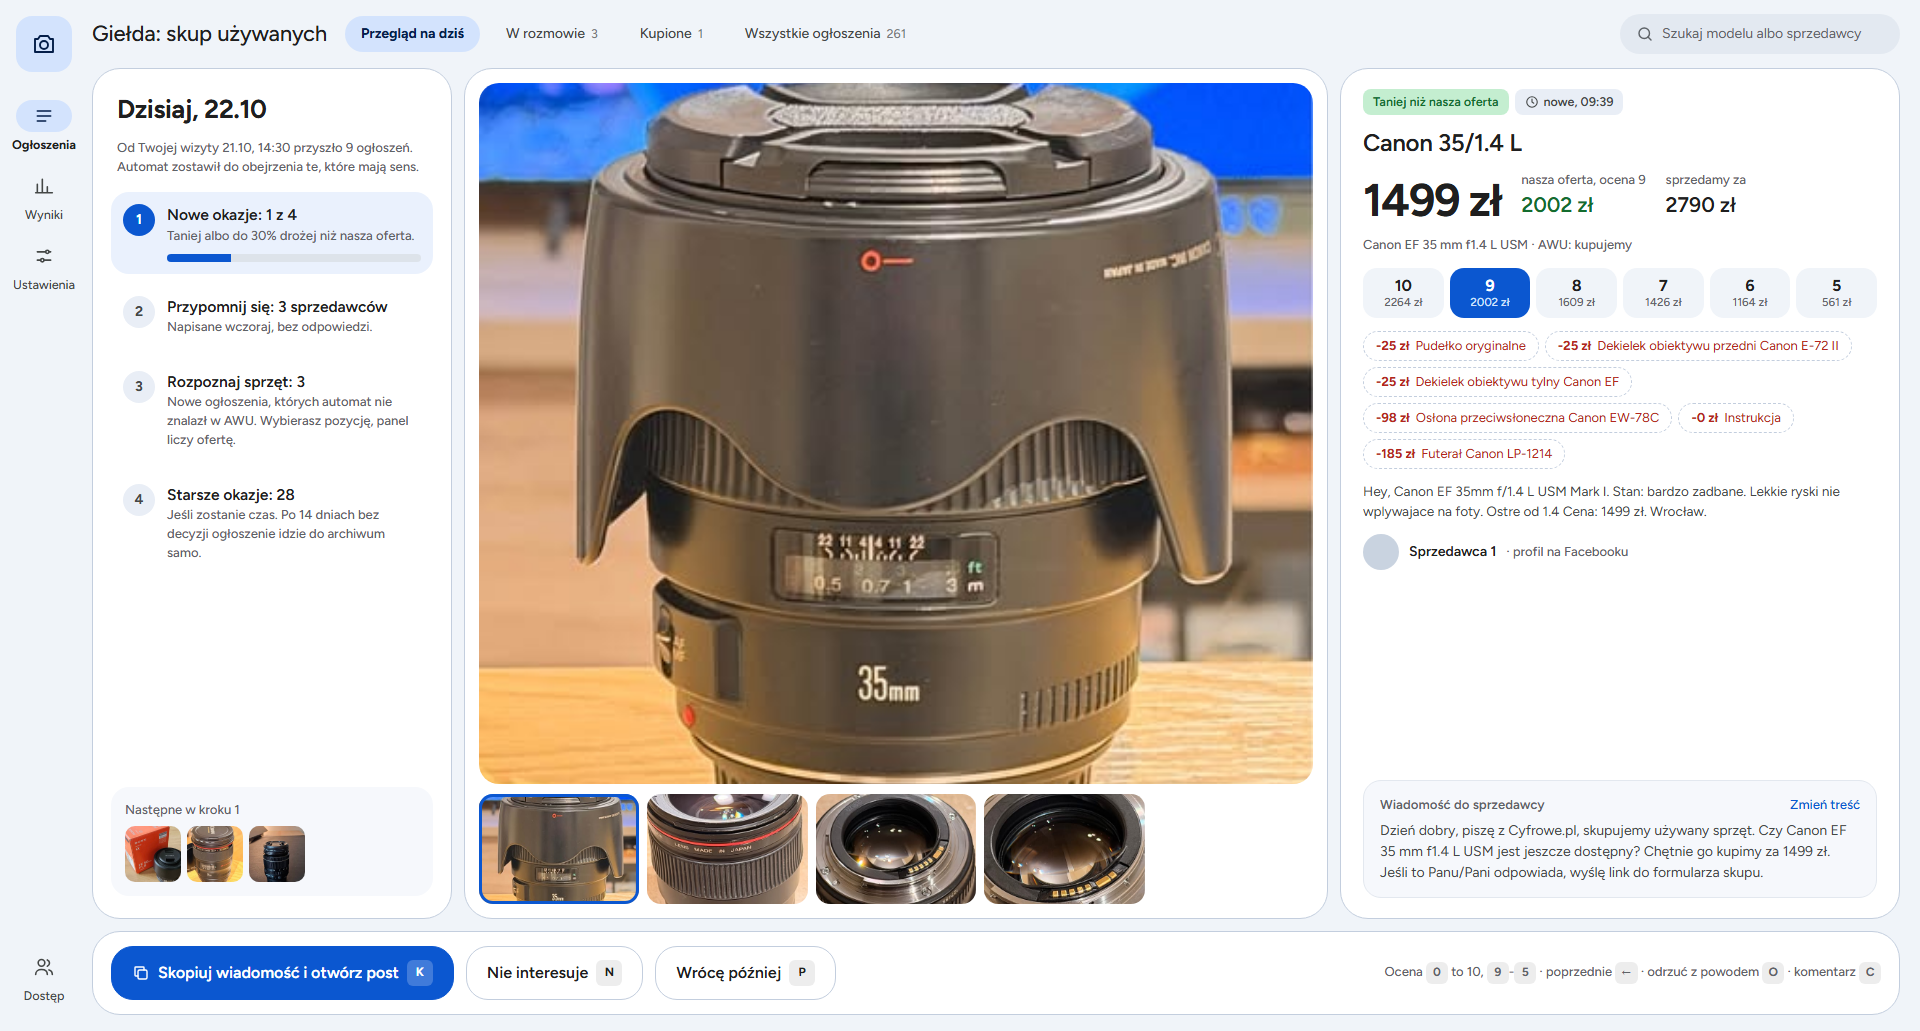Click Skopiuj wiadomość i otwórz post
Image resolution: width=1920 pixels, height=1031 pixels.
pyautogui.click(x=282, y=973)
